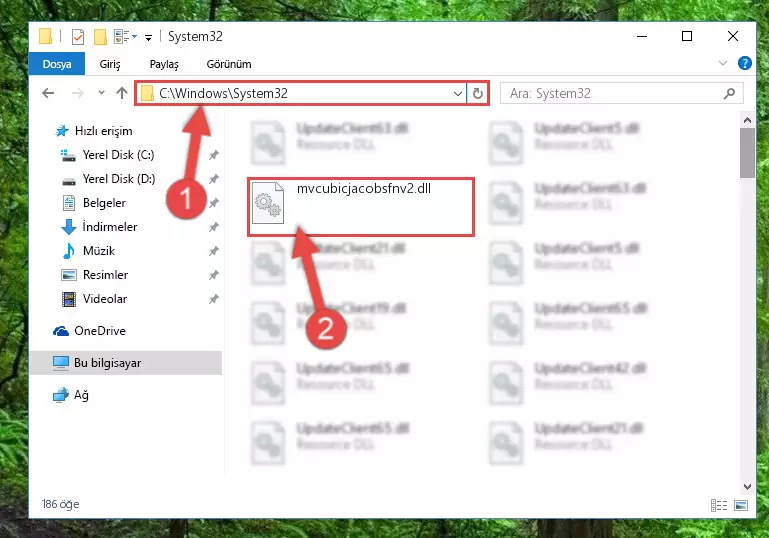Click the pin icon next to İndirmeler
The height and width of the screenshot is (538, 769).
tap(213, 227)
